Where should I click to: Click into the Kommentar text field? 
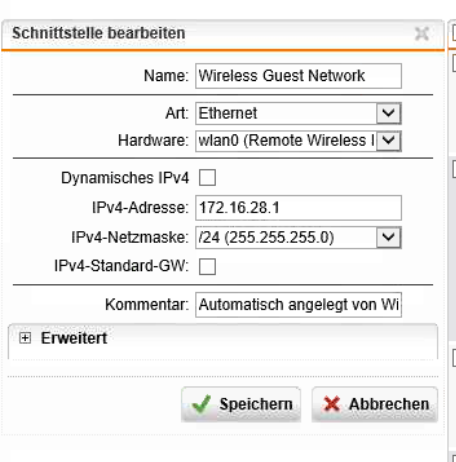[x=298, y=305]
